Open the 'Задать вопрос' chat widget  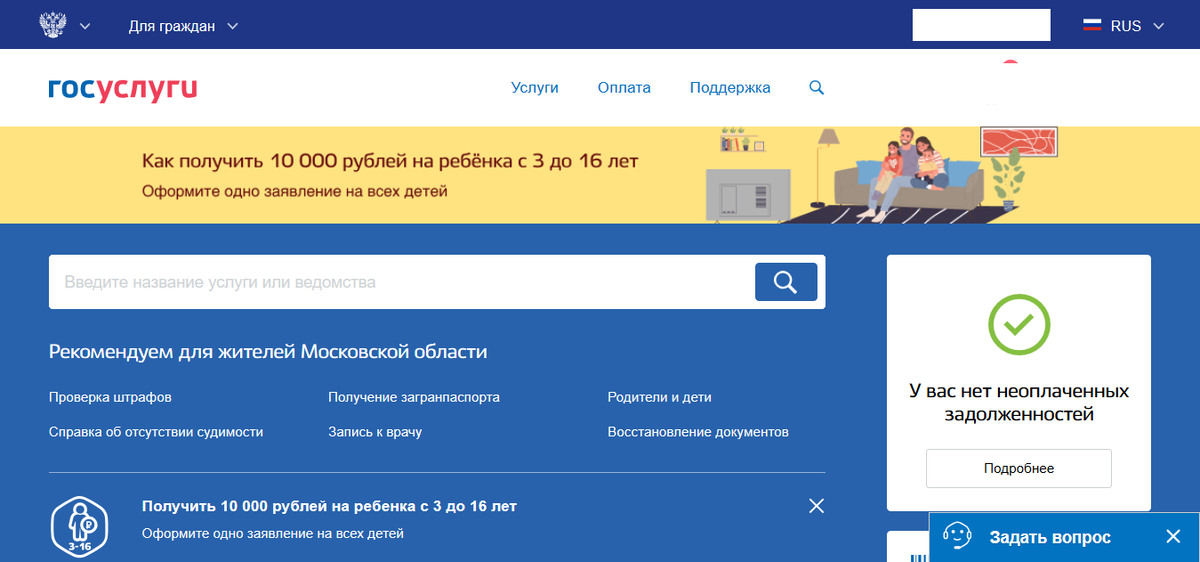pos(1050,537)
